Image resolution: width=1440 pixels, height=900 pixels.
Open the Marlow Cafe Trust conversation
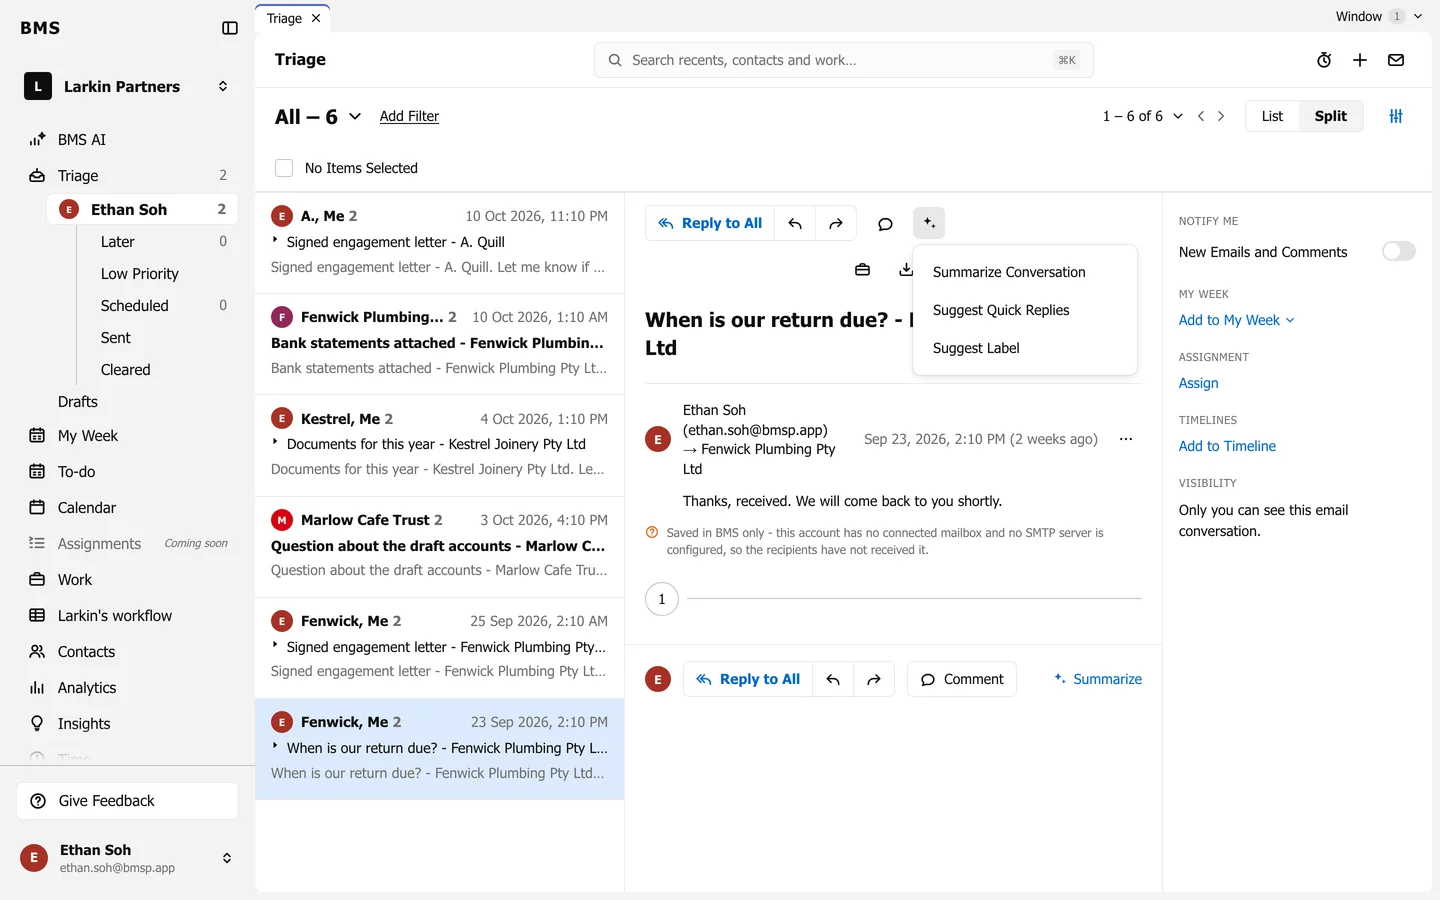click(439, 545)
